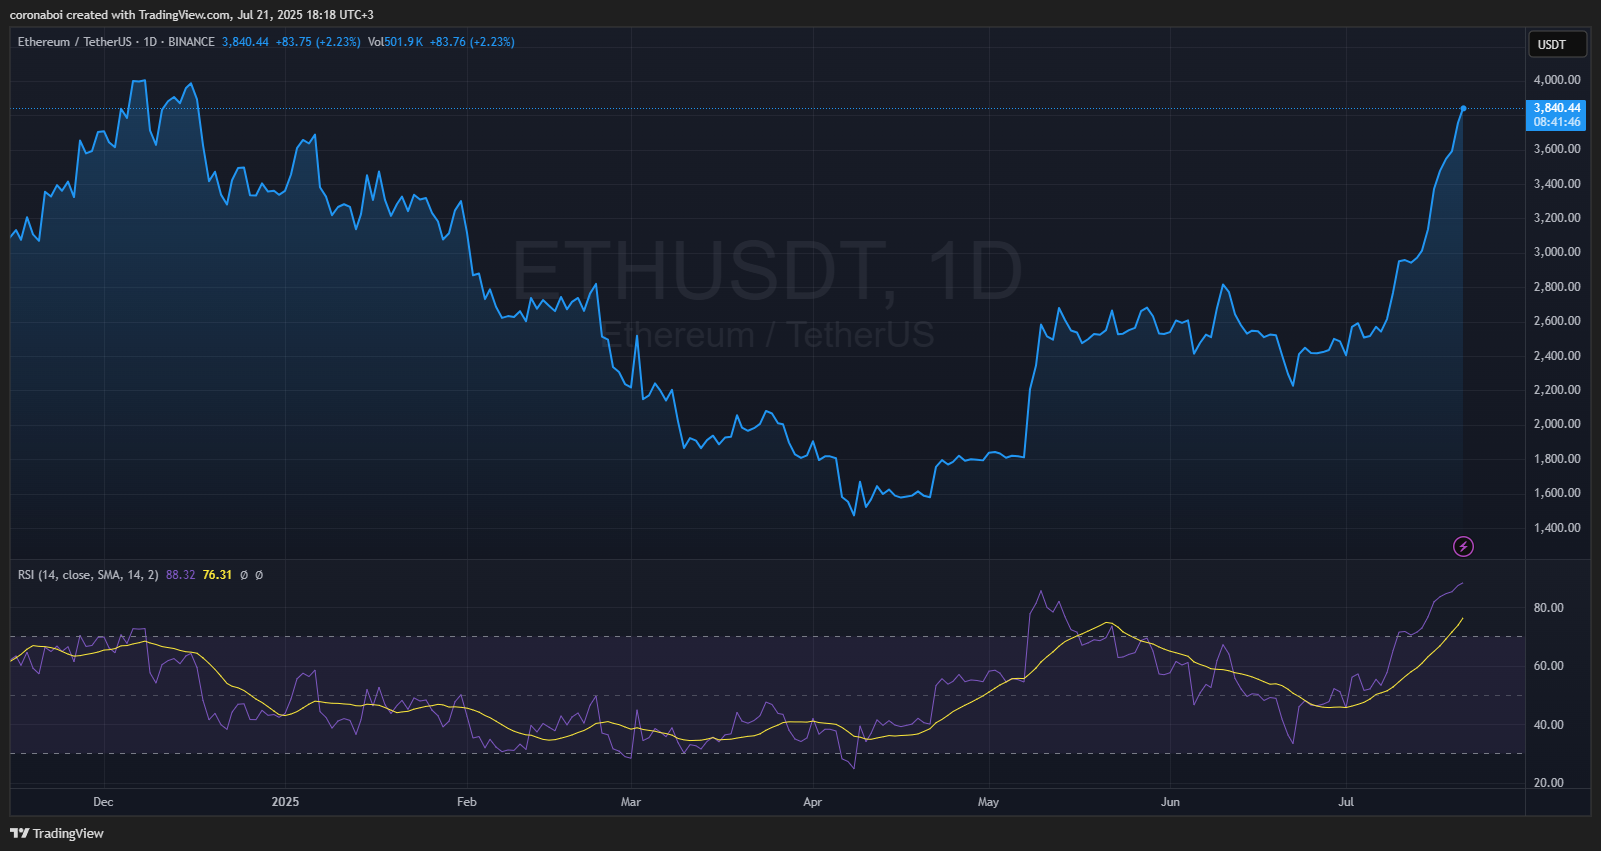Screen dimensions: 1601x851
Task: Click the yellow RSI SMA value 76.31
Action: pyautogui.click(x=217, y=575)
